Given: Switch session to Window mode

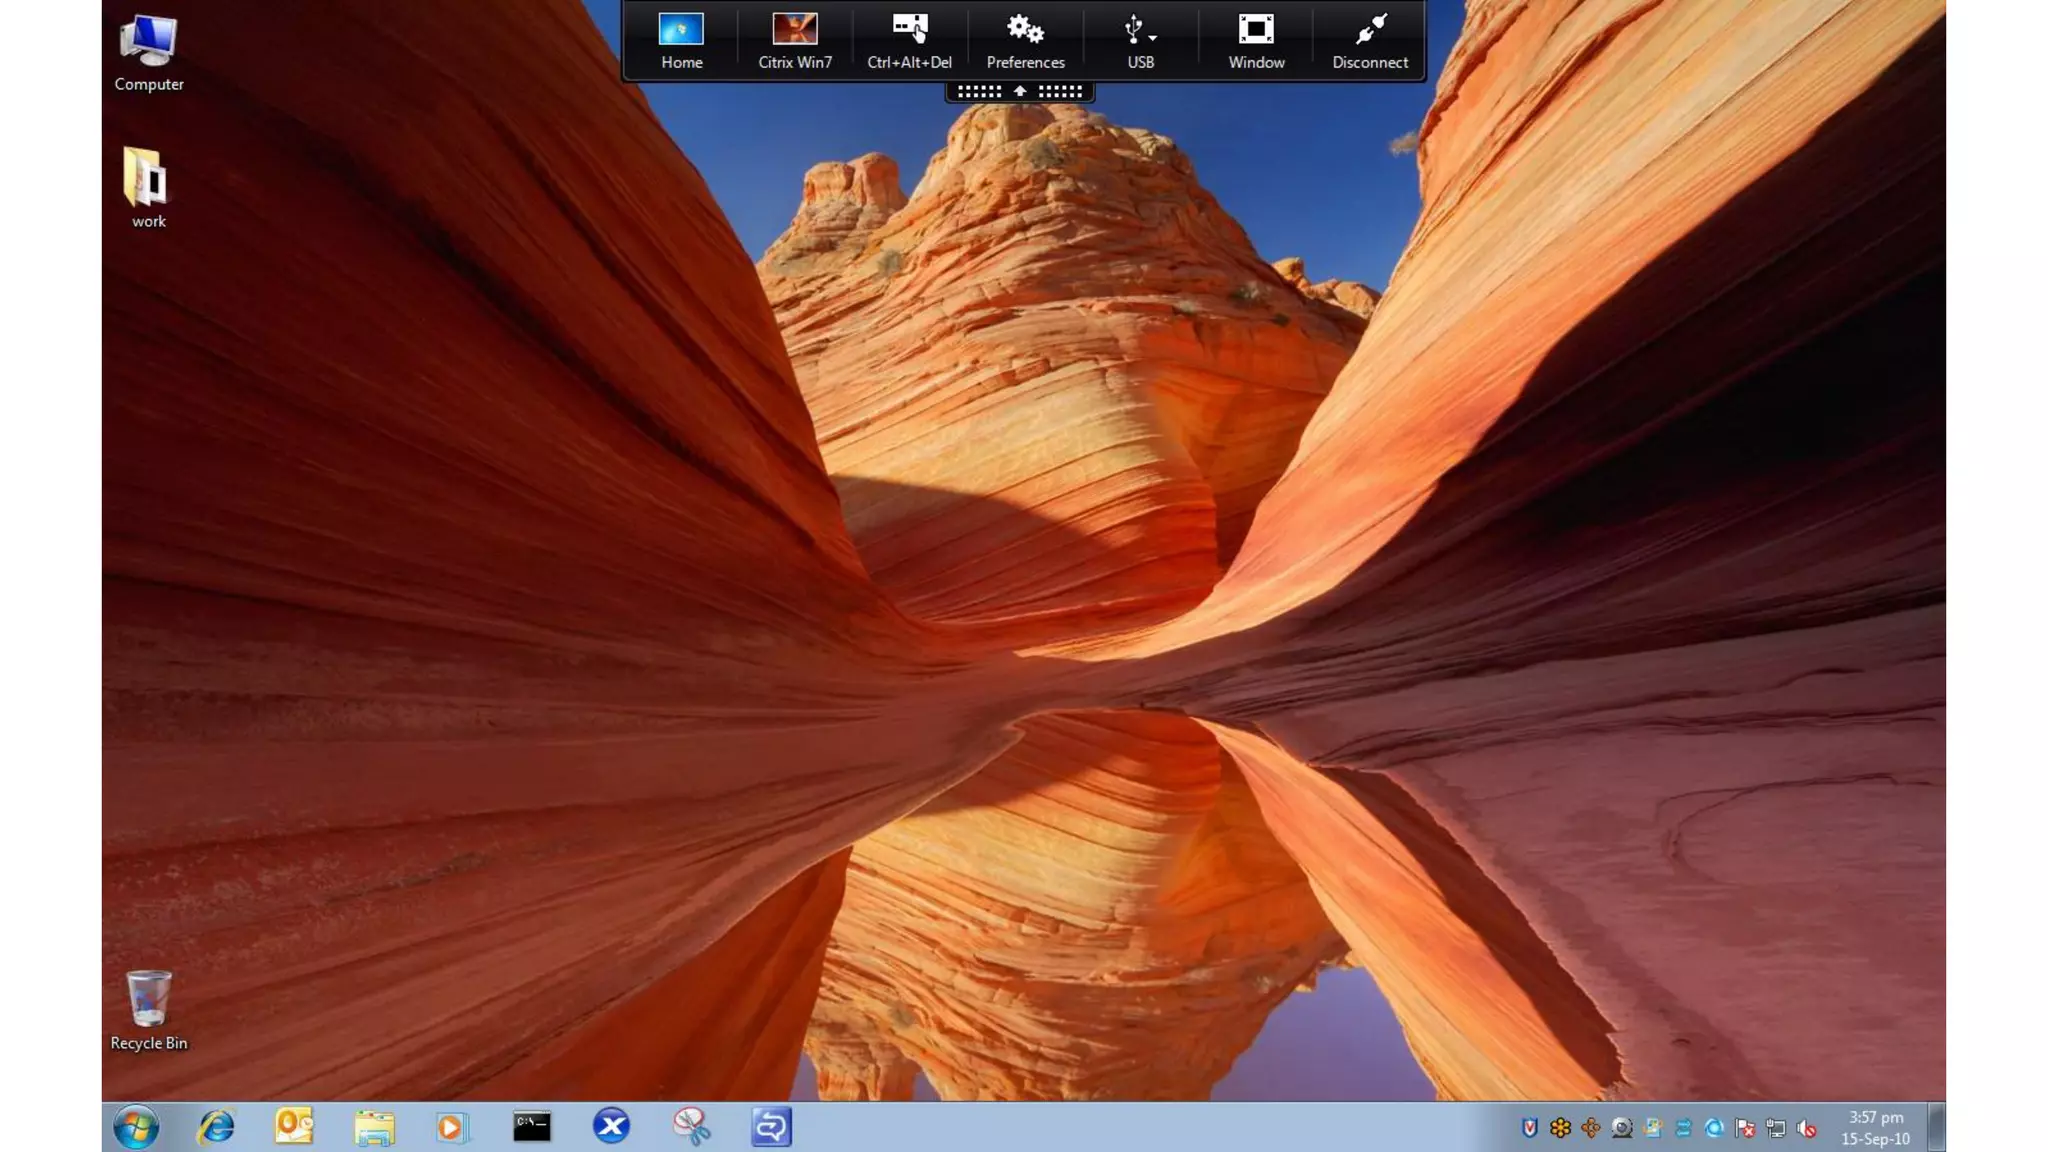Looking at the screenshot, I should pyautogui.click(x=1256, y=40).
